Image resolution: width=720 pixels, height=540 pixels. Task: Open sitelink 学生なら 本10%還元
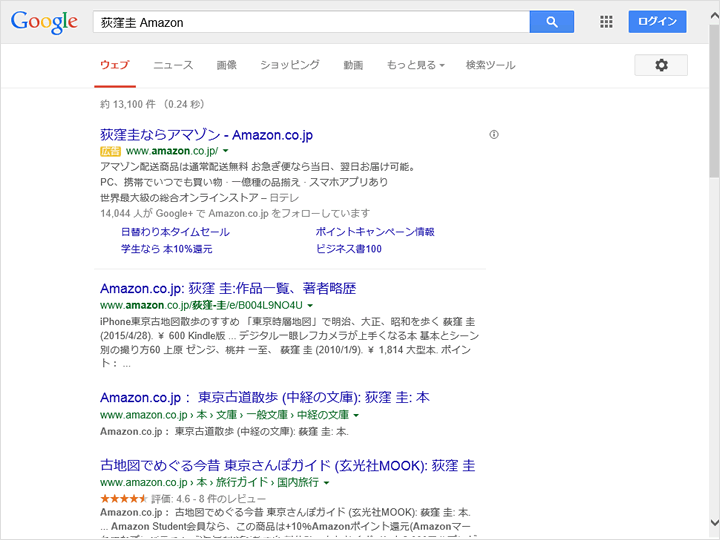(x=166, y=249)
